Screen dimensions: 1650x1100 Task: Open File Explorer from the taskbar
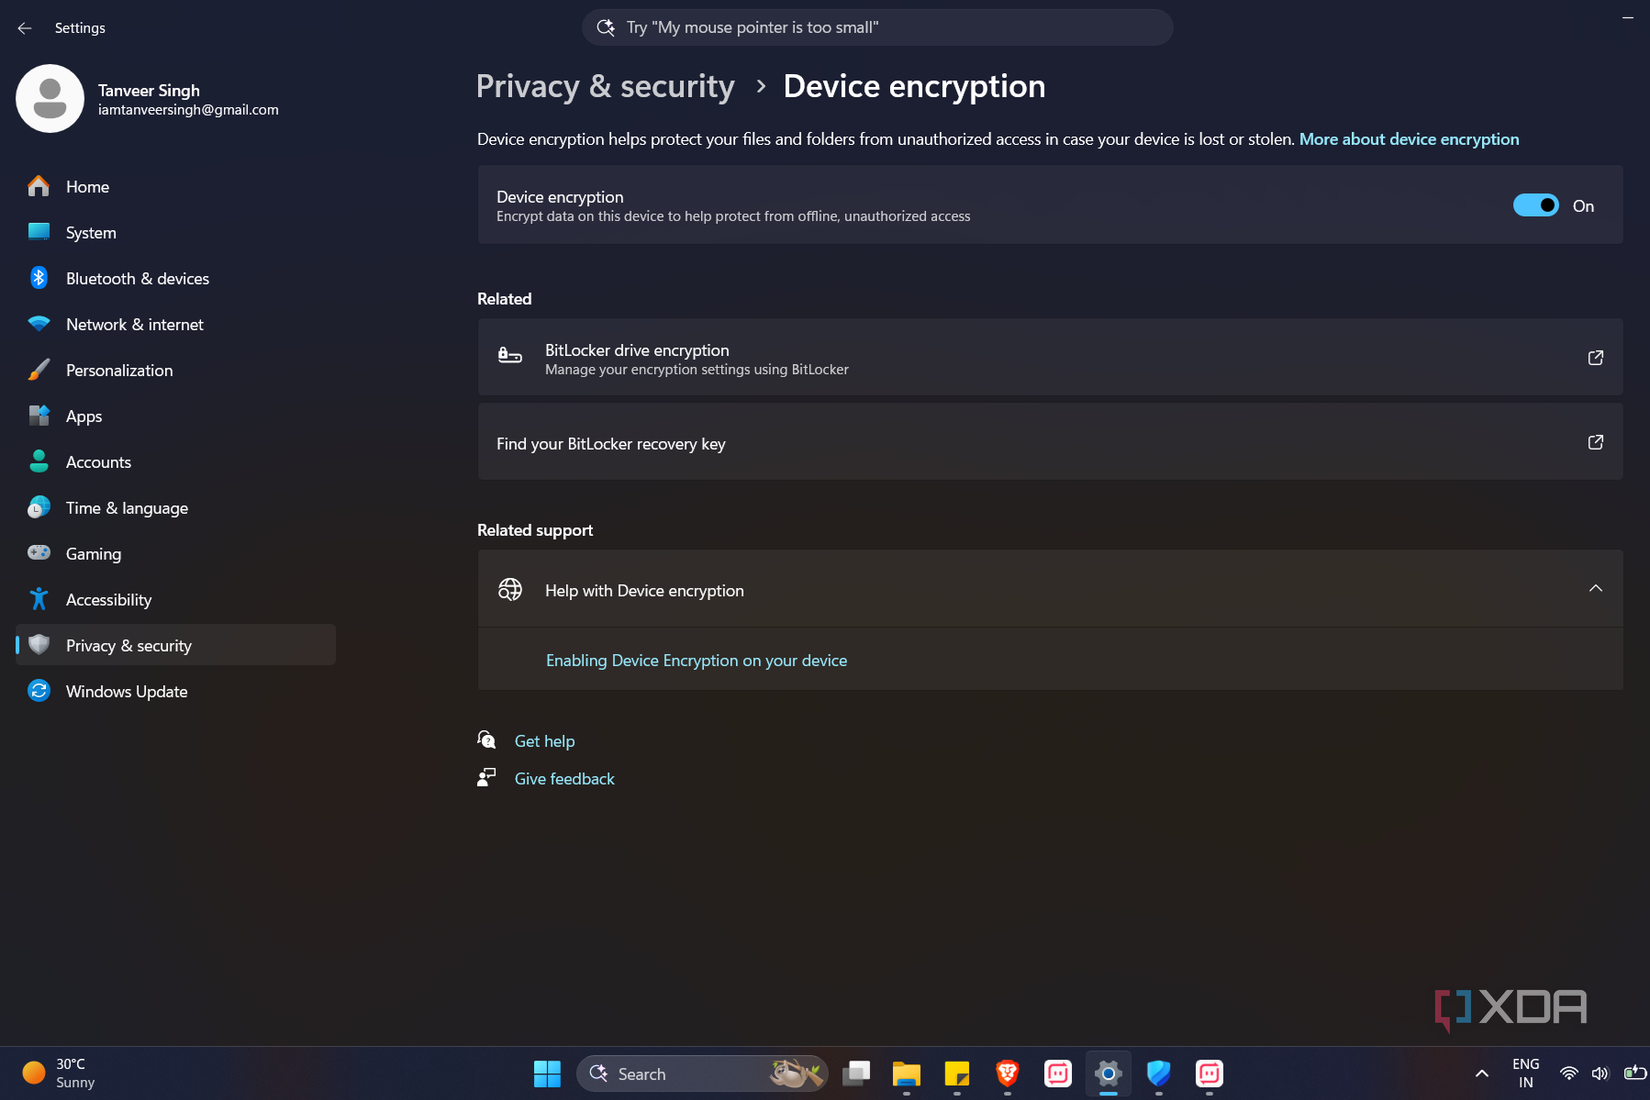(906, 1074)
